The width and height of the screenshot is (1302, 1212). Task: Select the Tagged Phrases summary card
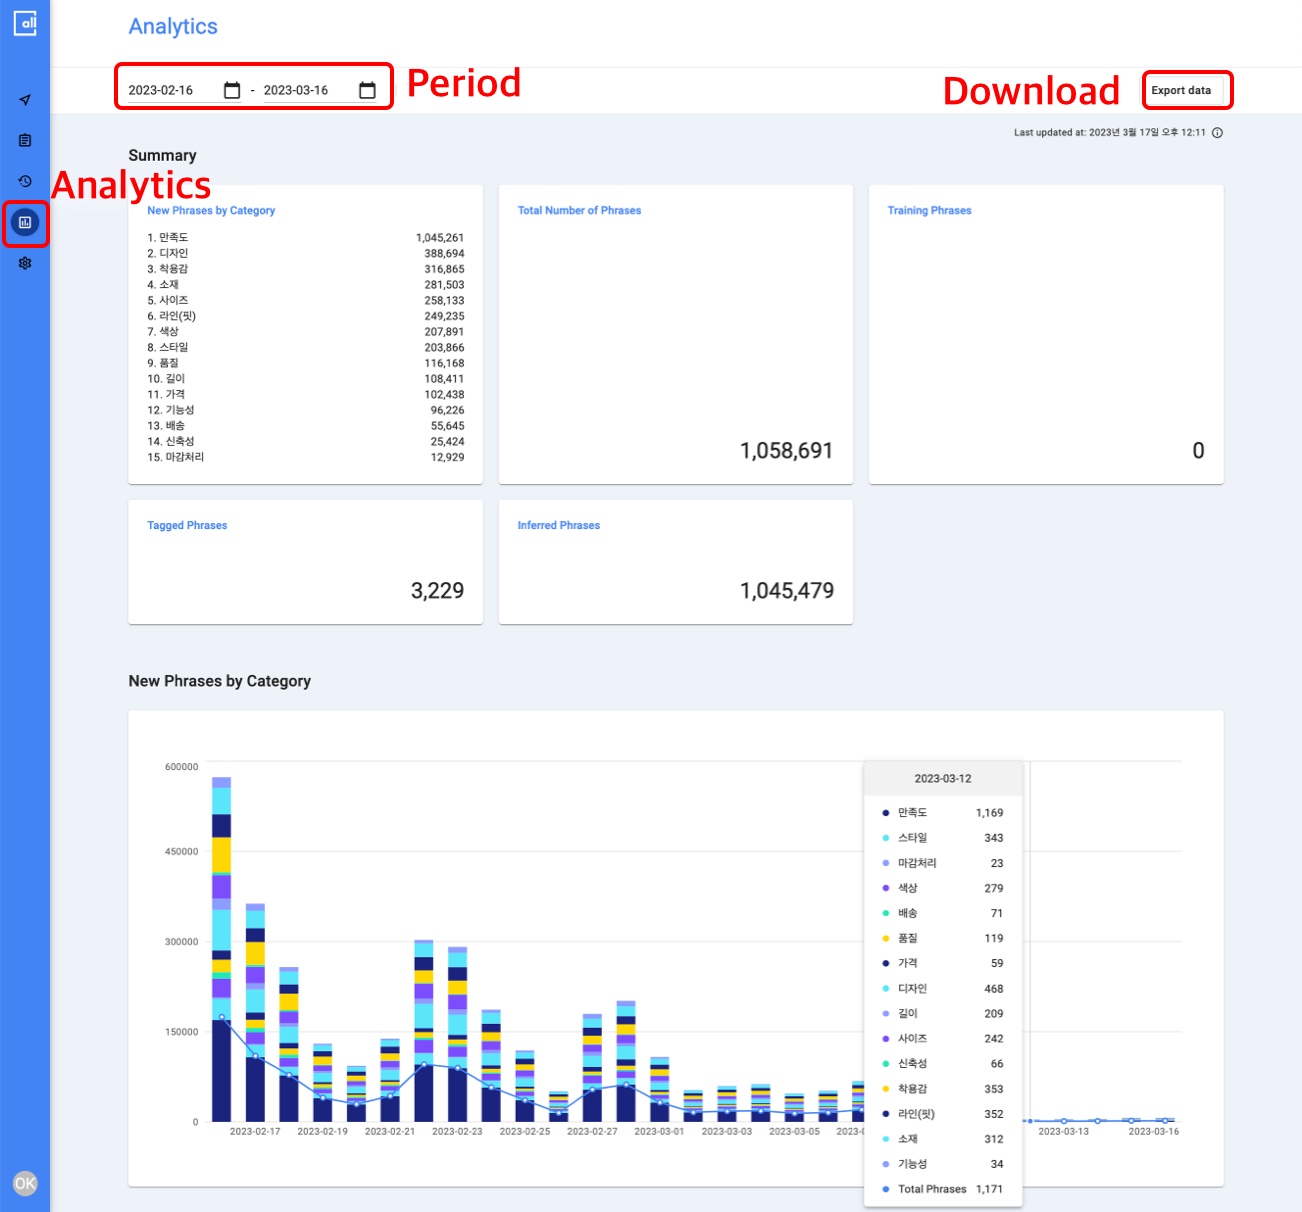point(305,562)
